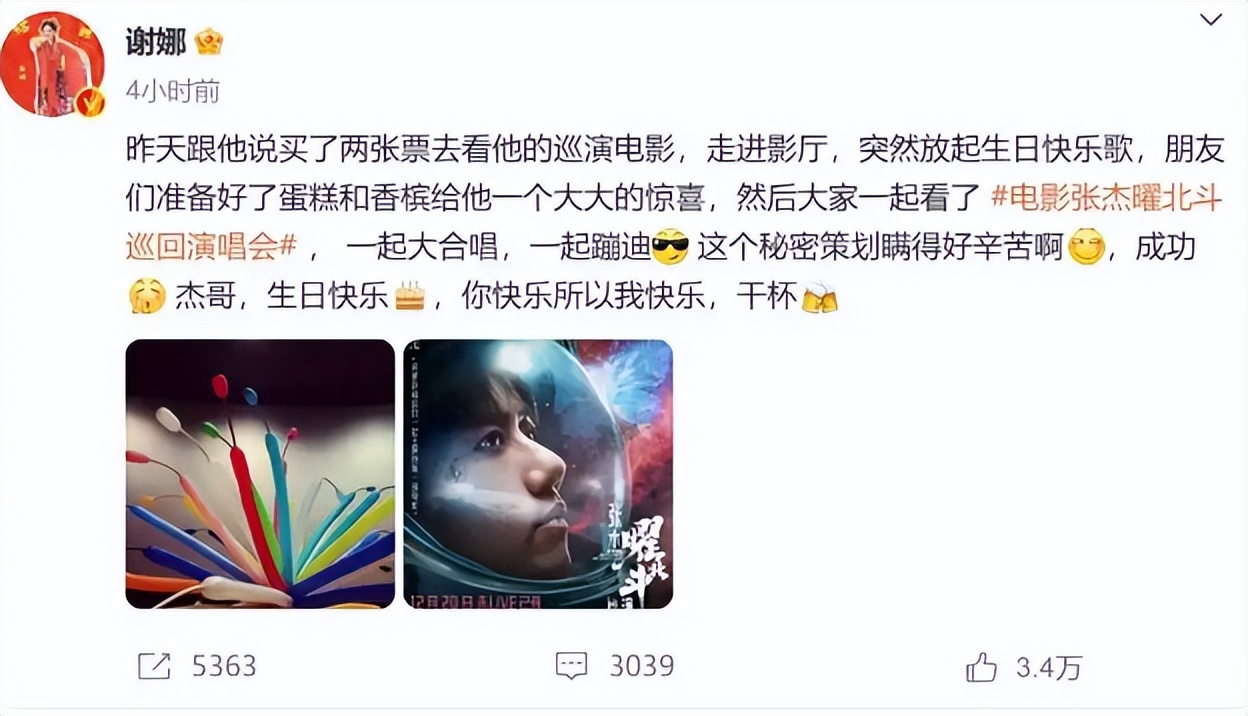Image resolution: width=1248 pixels, height=716 pixels.
Task: Click the smiling emoji after 好辛苦啊
Action: [x=1087, y=247]
